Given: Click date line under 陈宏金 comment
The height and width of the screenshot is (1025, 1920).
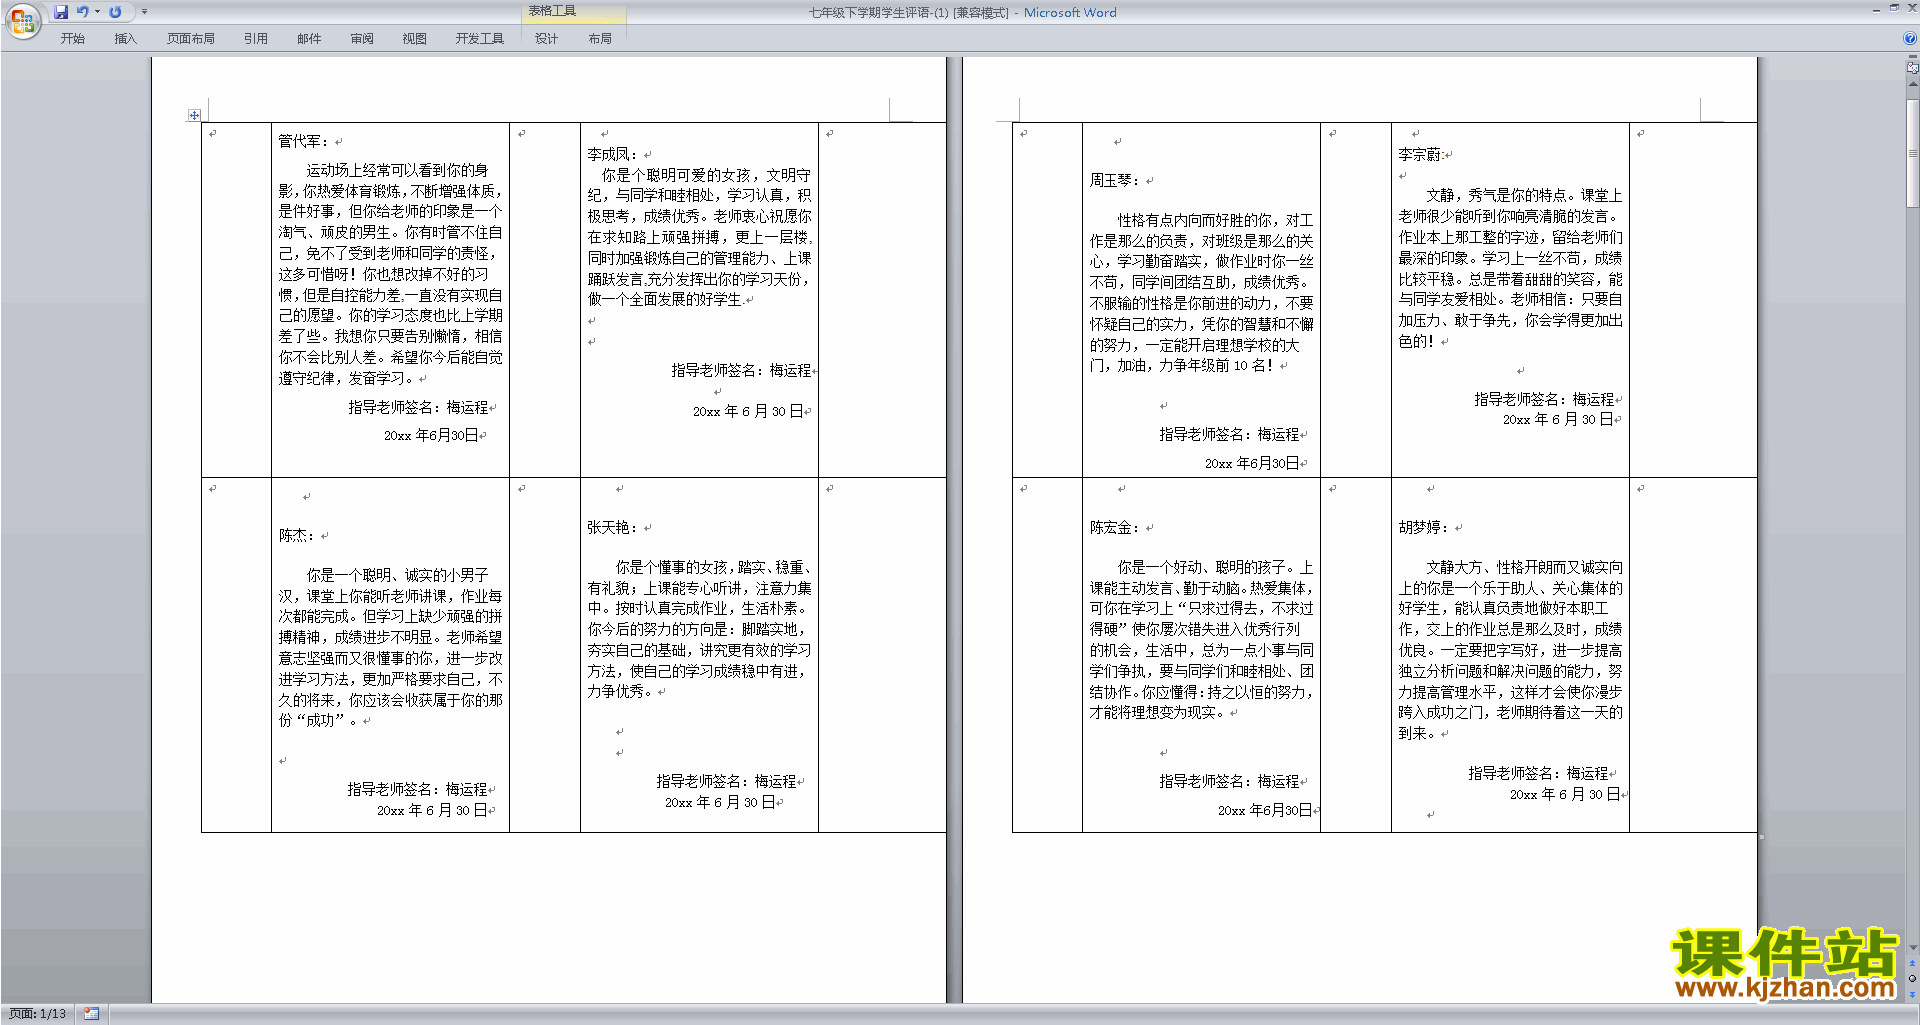Looking at the screenshot, I should (x=1265, y=810).
